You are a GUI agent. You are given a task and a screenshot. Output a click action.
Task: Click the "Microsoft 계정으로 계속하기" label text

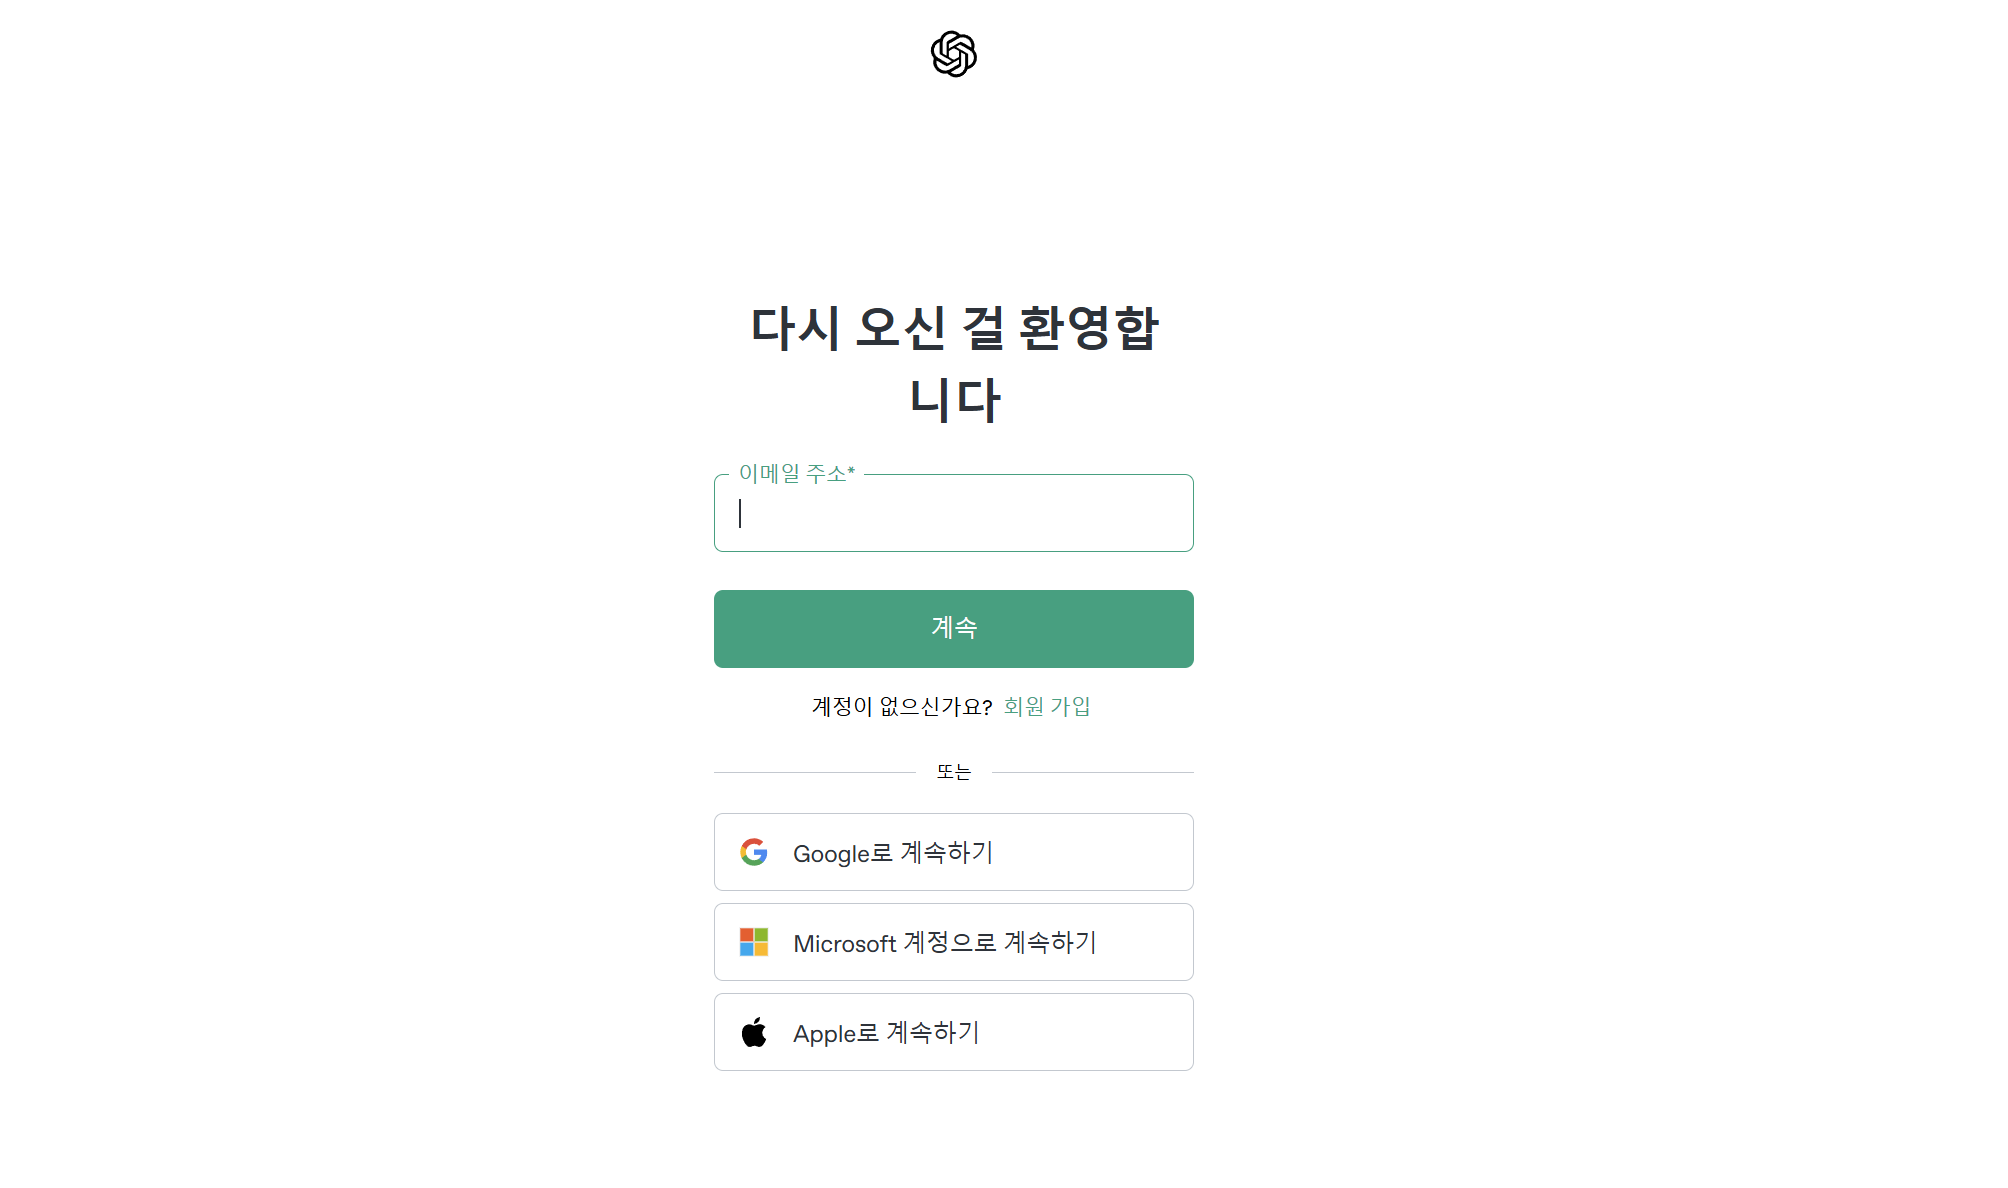coord(945,943)
